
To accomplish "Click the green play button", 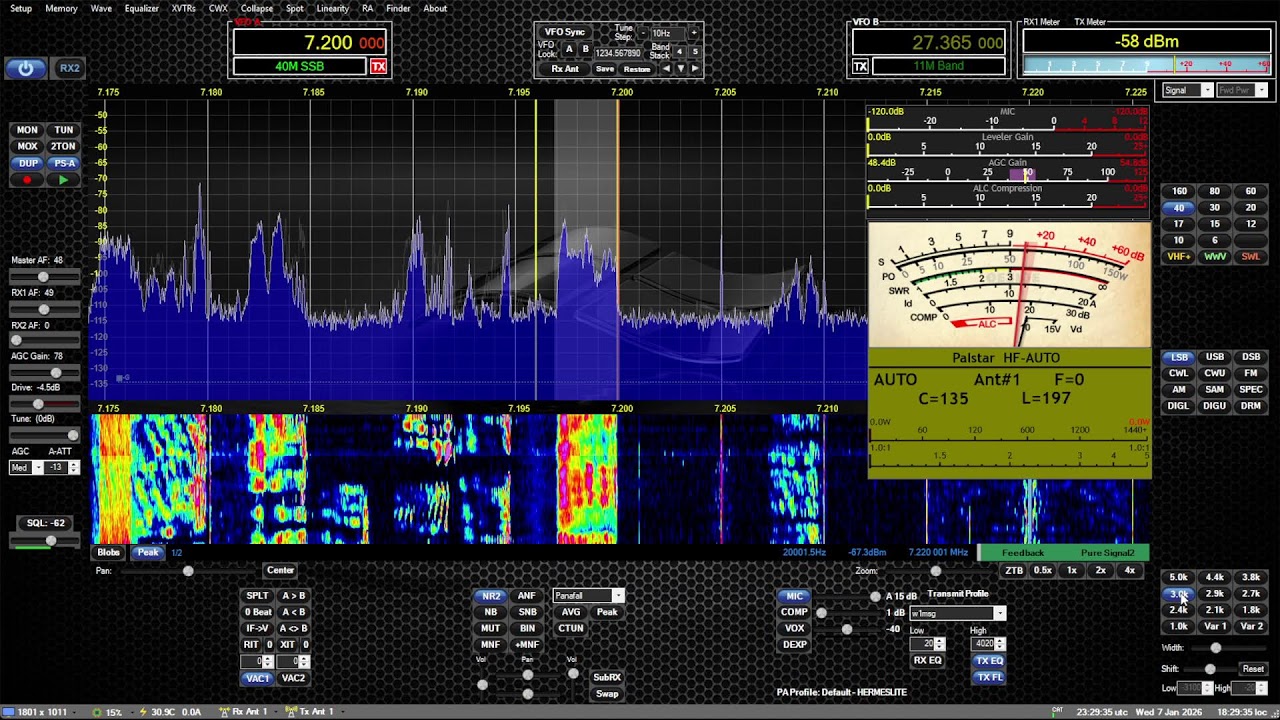I will [x=64, y=180].
